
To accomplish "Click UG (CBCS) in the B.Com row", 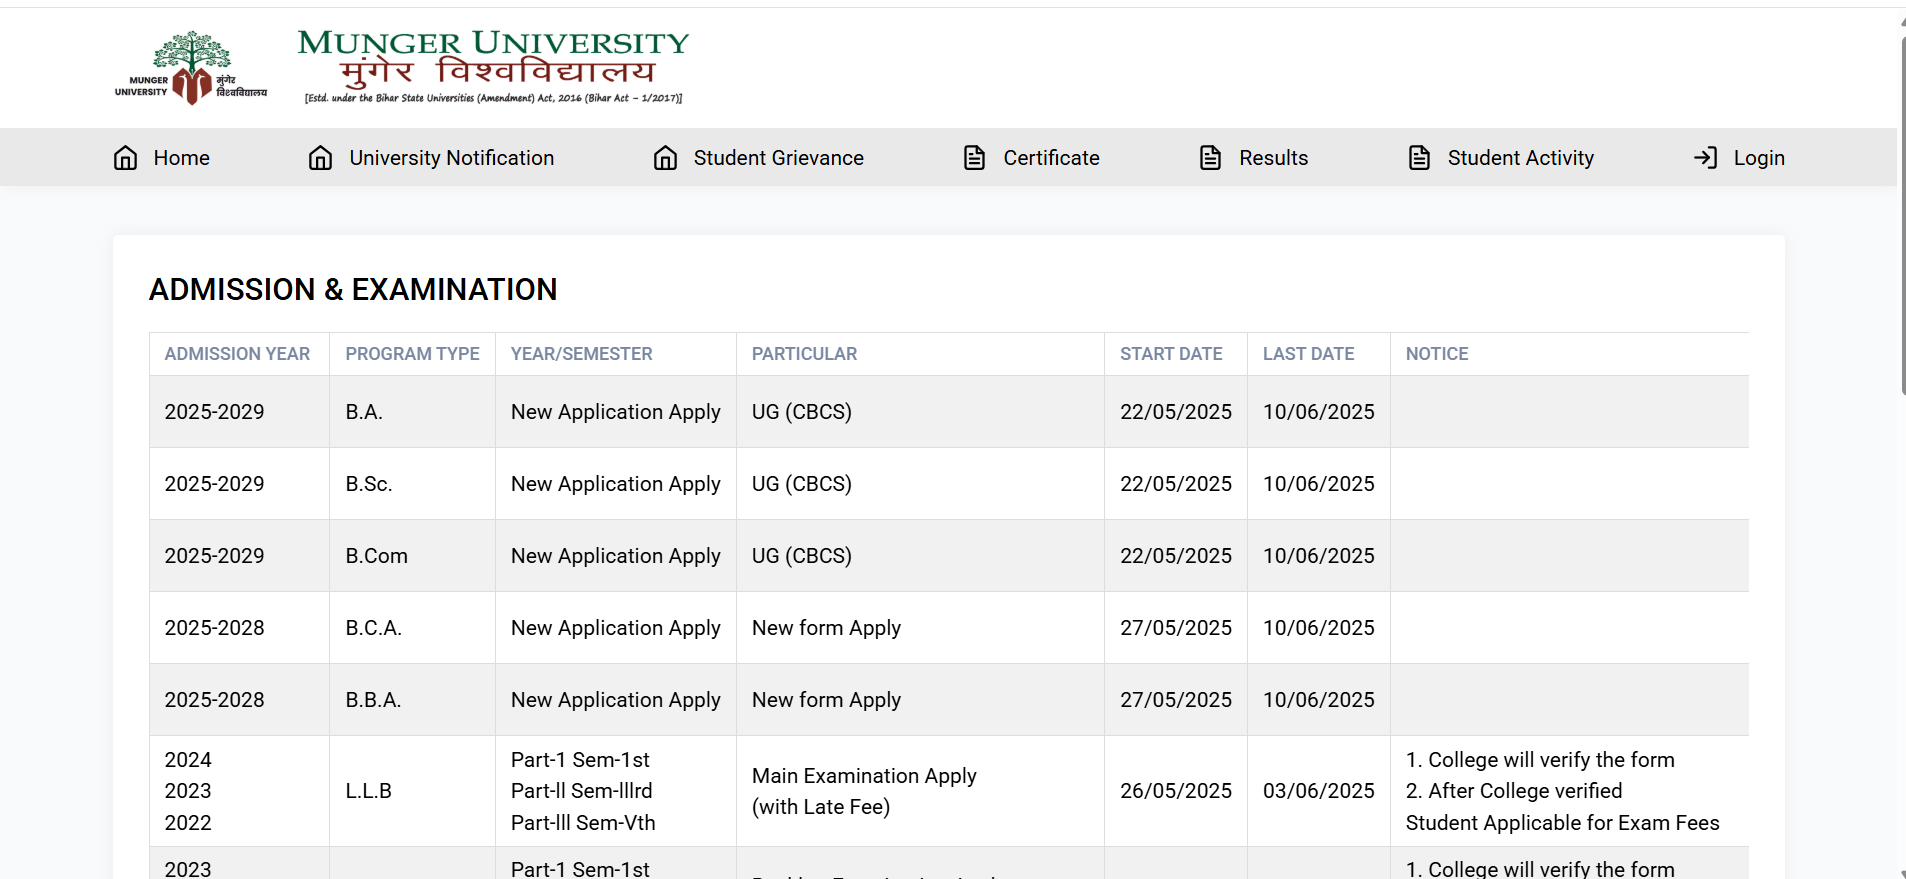I will point(802,556).
